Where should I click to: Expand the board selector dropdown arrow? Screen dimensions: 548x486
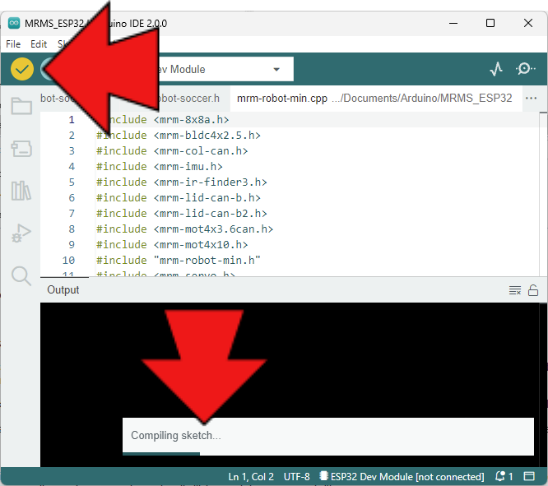click(276, 69)
